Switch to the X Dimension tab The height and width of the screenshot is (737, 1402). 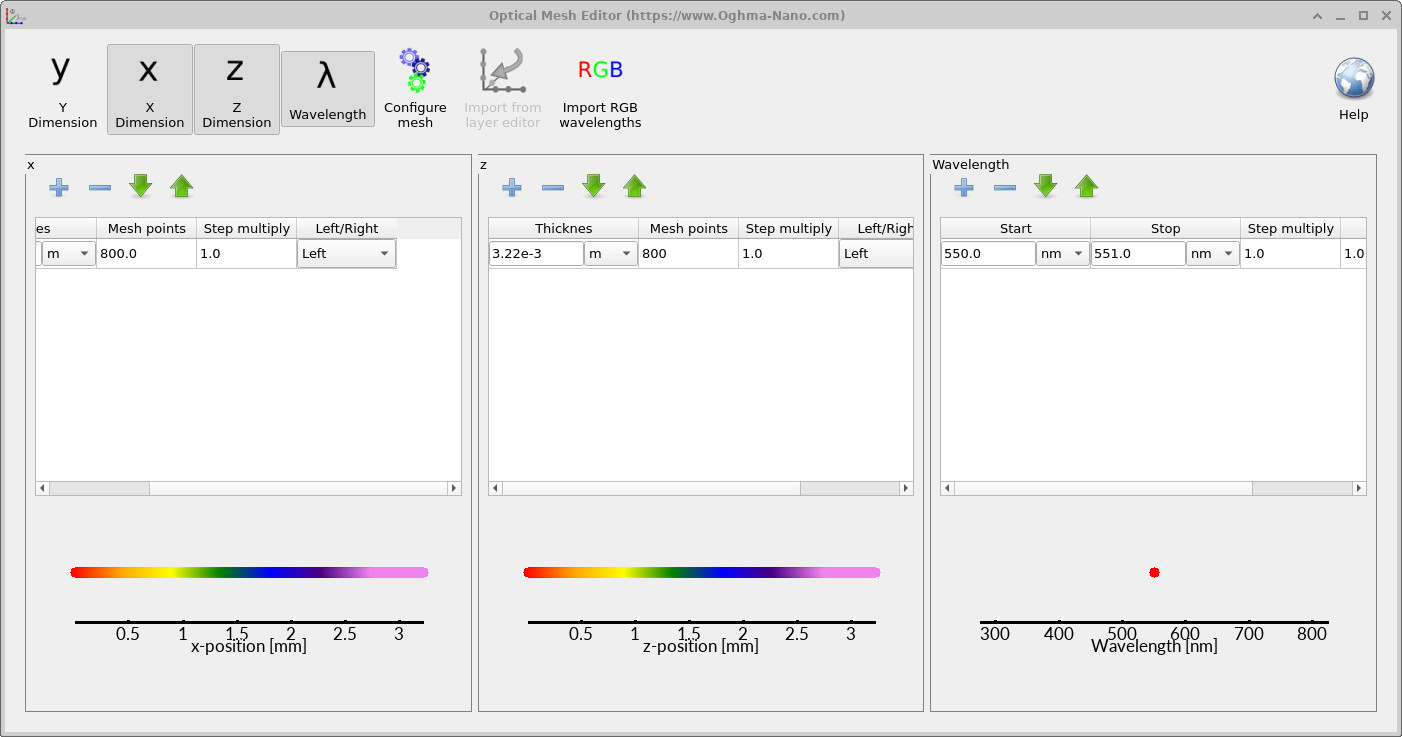[149, 89]
